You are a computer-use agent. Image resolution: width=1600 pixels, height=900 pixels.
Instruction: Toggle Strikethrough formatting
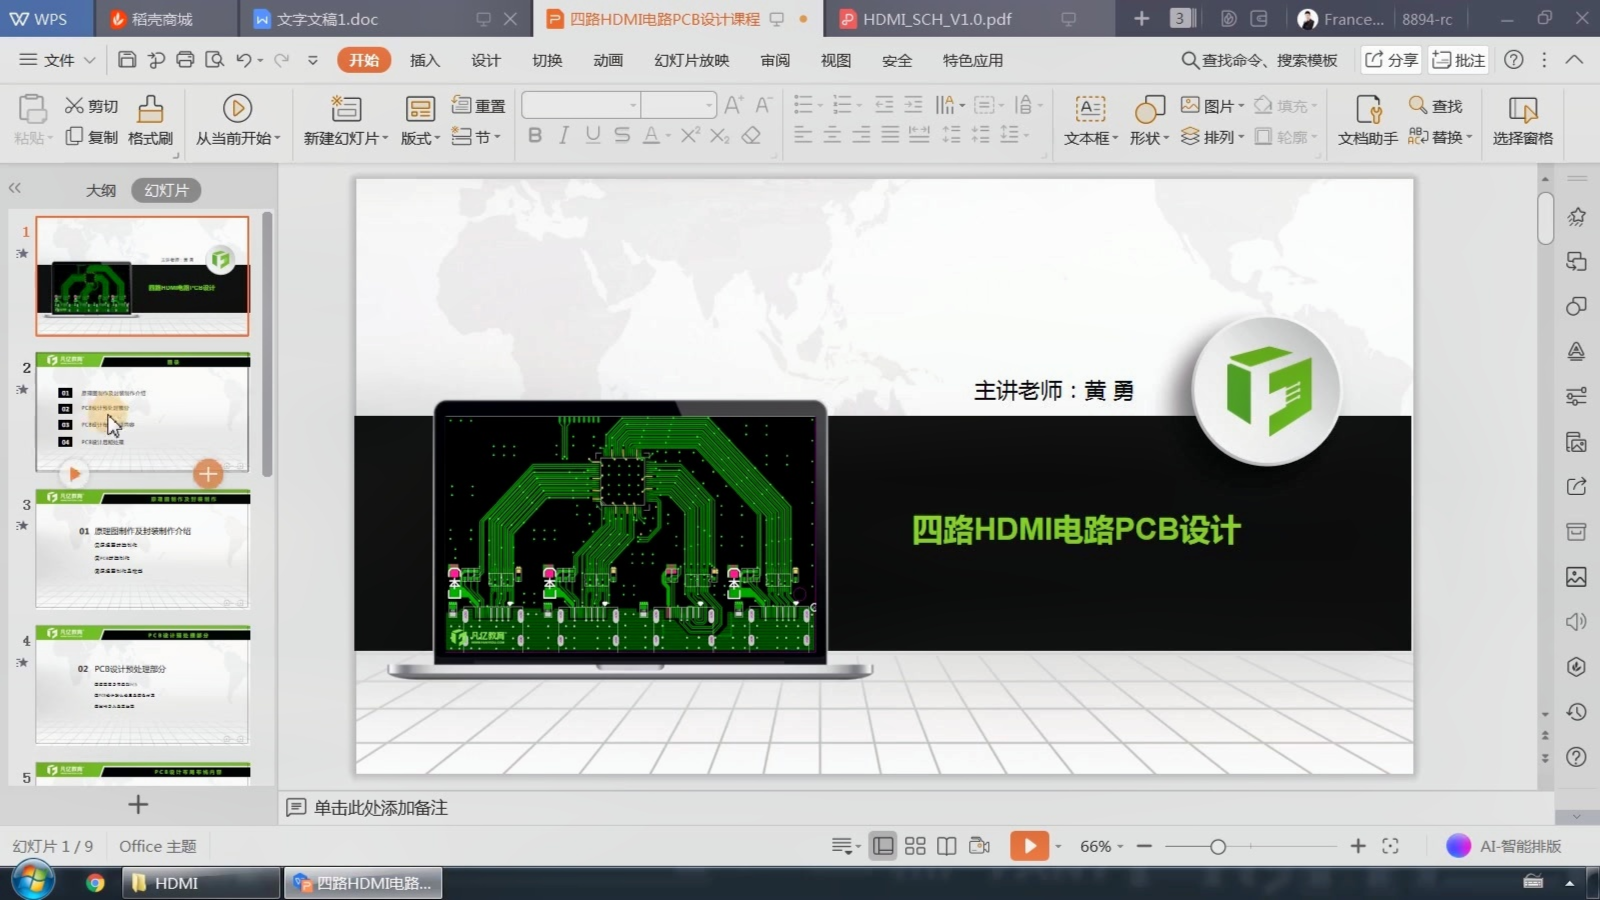pos(622,135)
